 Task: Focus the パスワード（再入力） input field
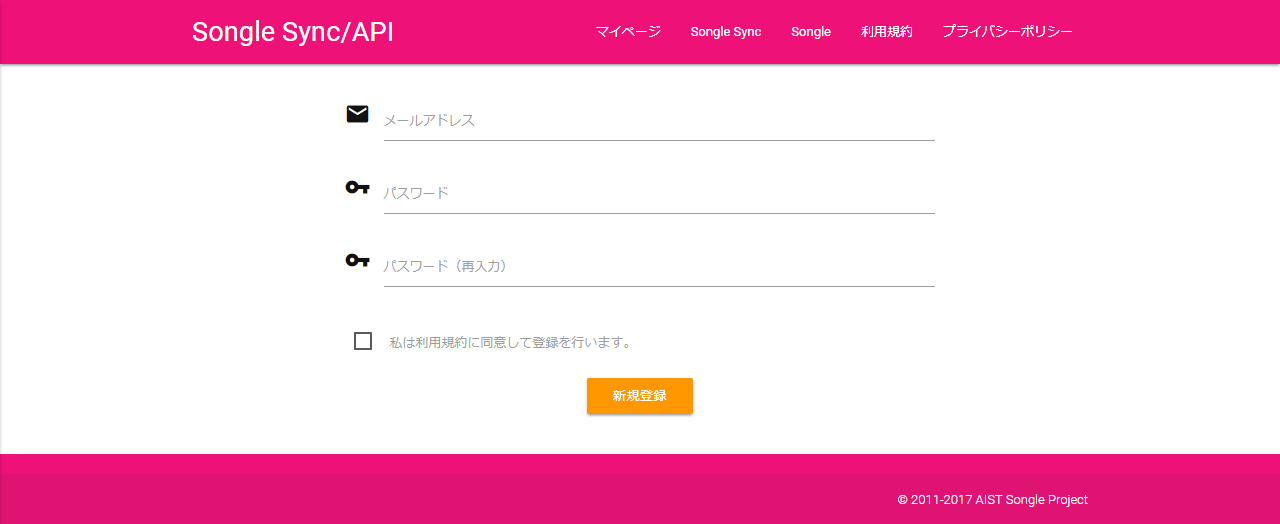(658, 267)
